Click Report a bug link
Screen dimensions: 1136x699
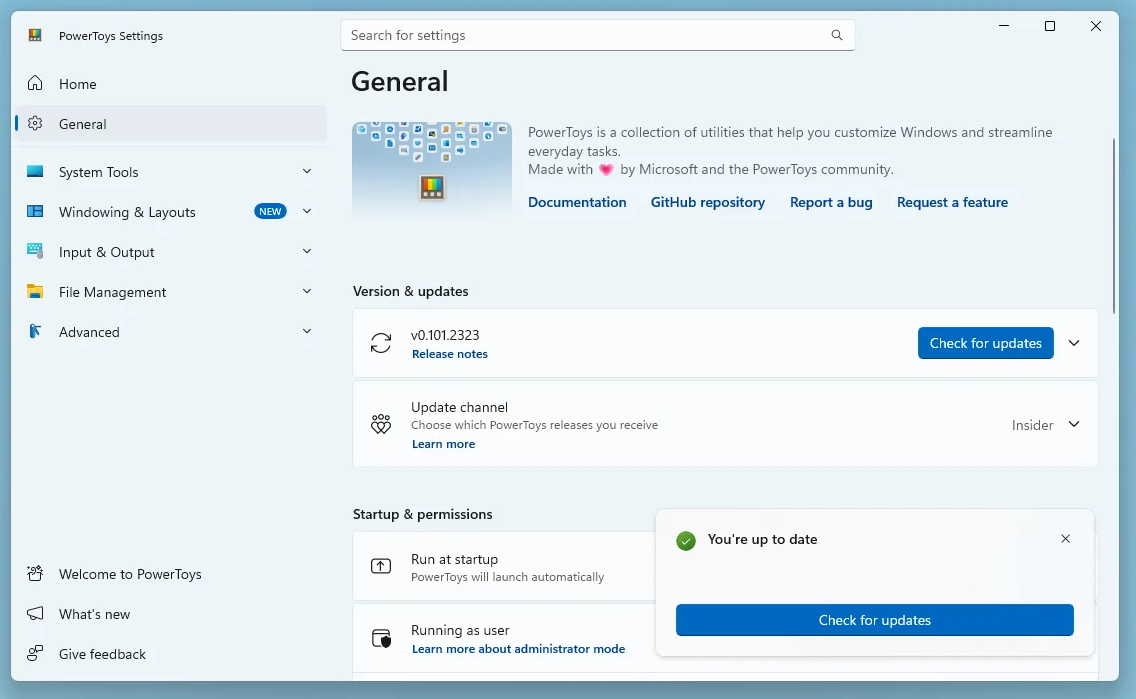831,202
